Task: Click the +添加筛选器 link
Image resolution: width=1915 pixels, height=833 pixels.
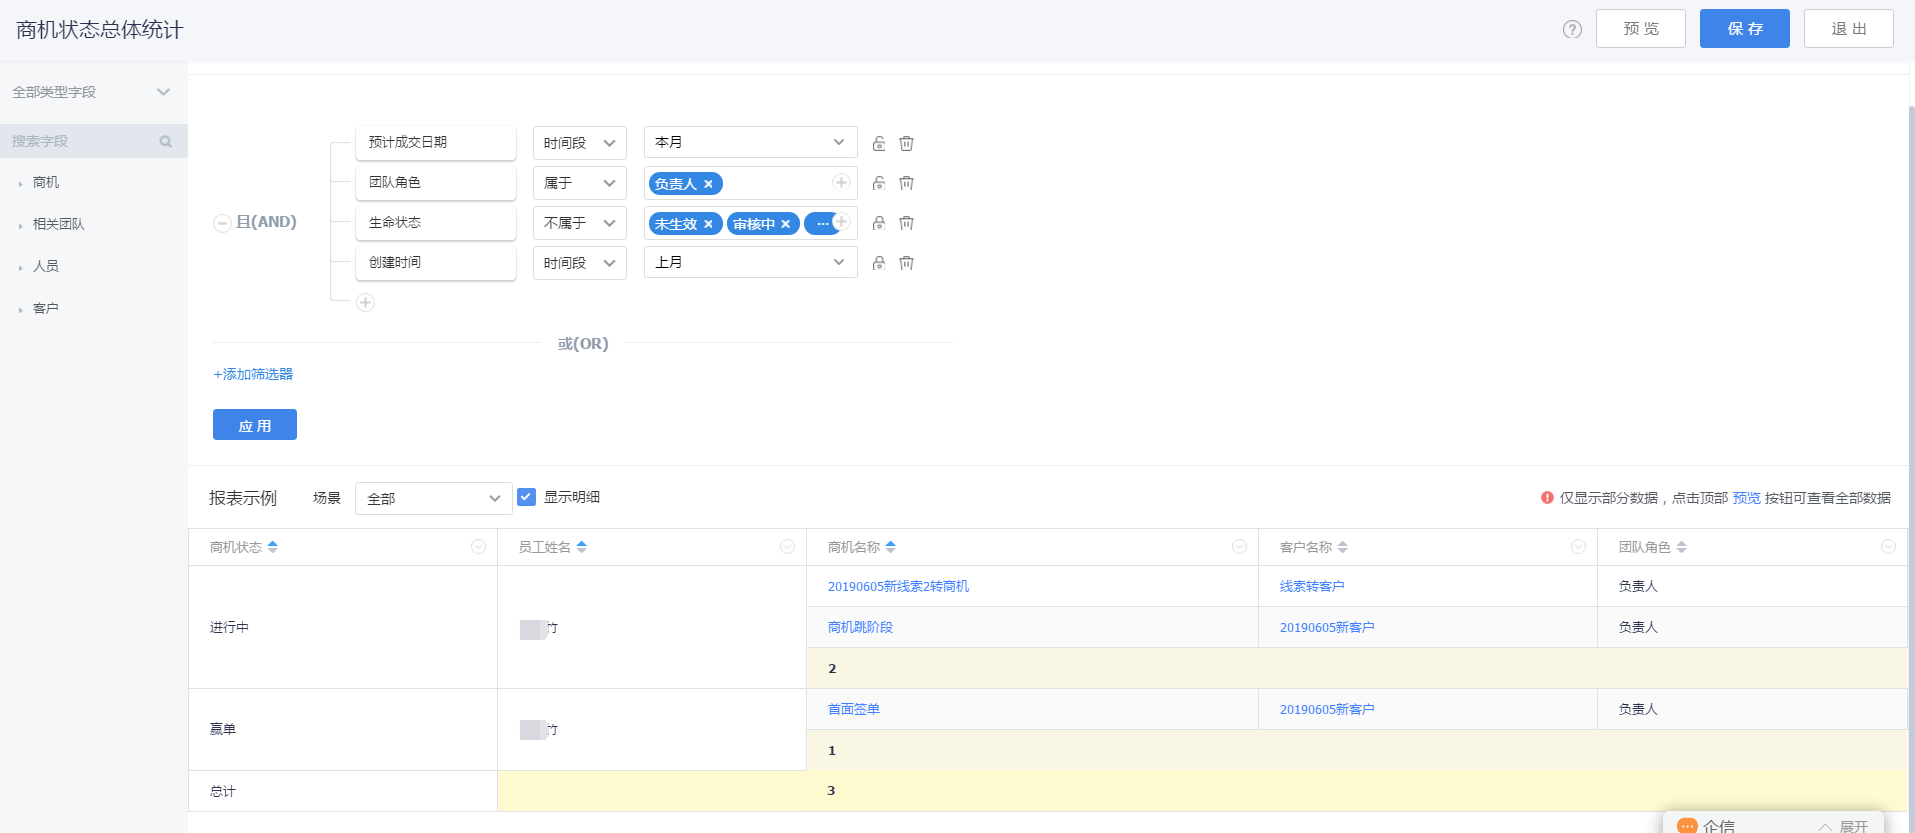Action: (x=253, y=374)
